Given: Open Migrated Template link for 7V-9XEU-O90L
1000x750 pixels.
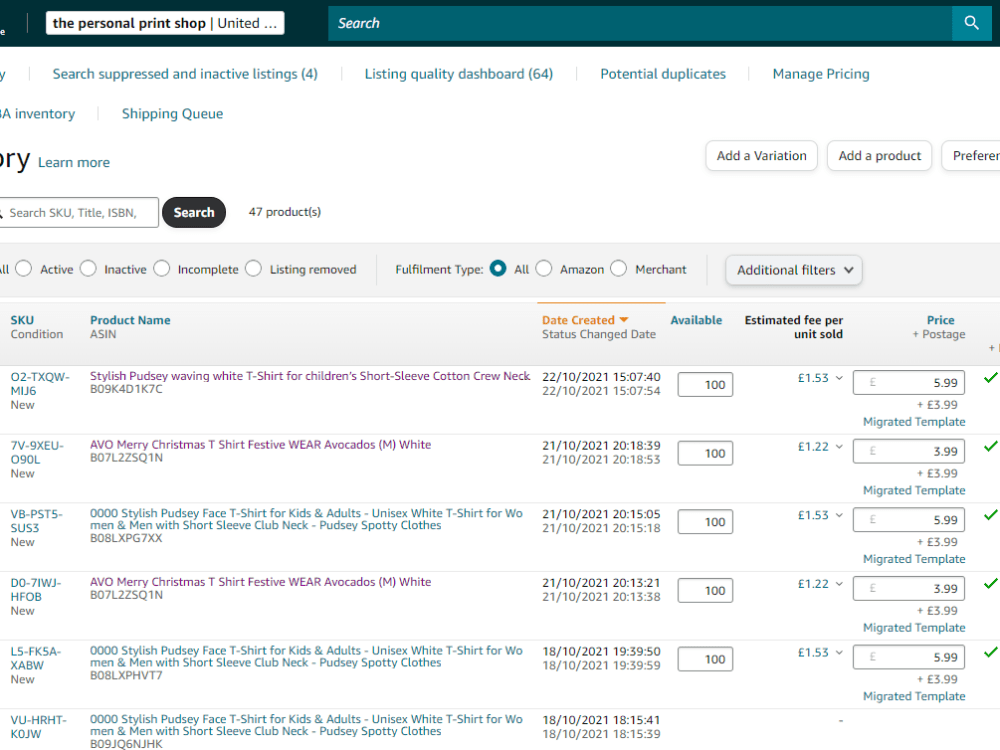Looking at the screenshot, I should point(914,490).
